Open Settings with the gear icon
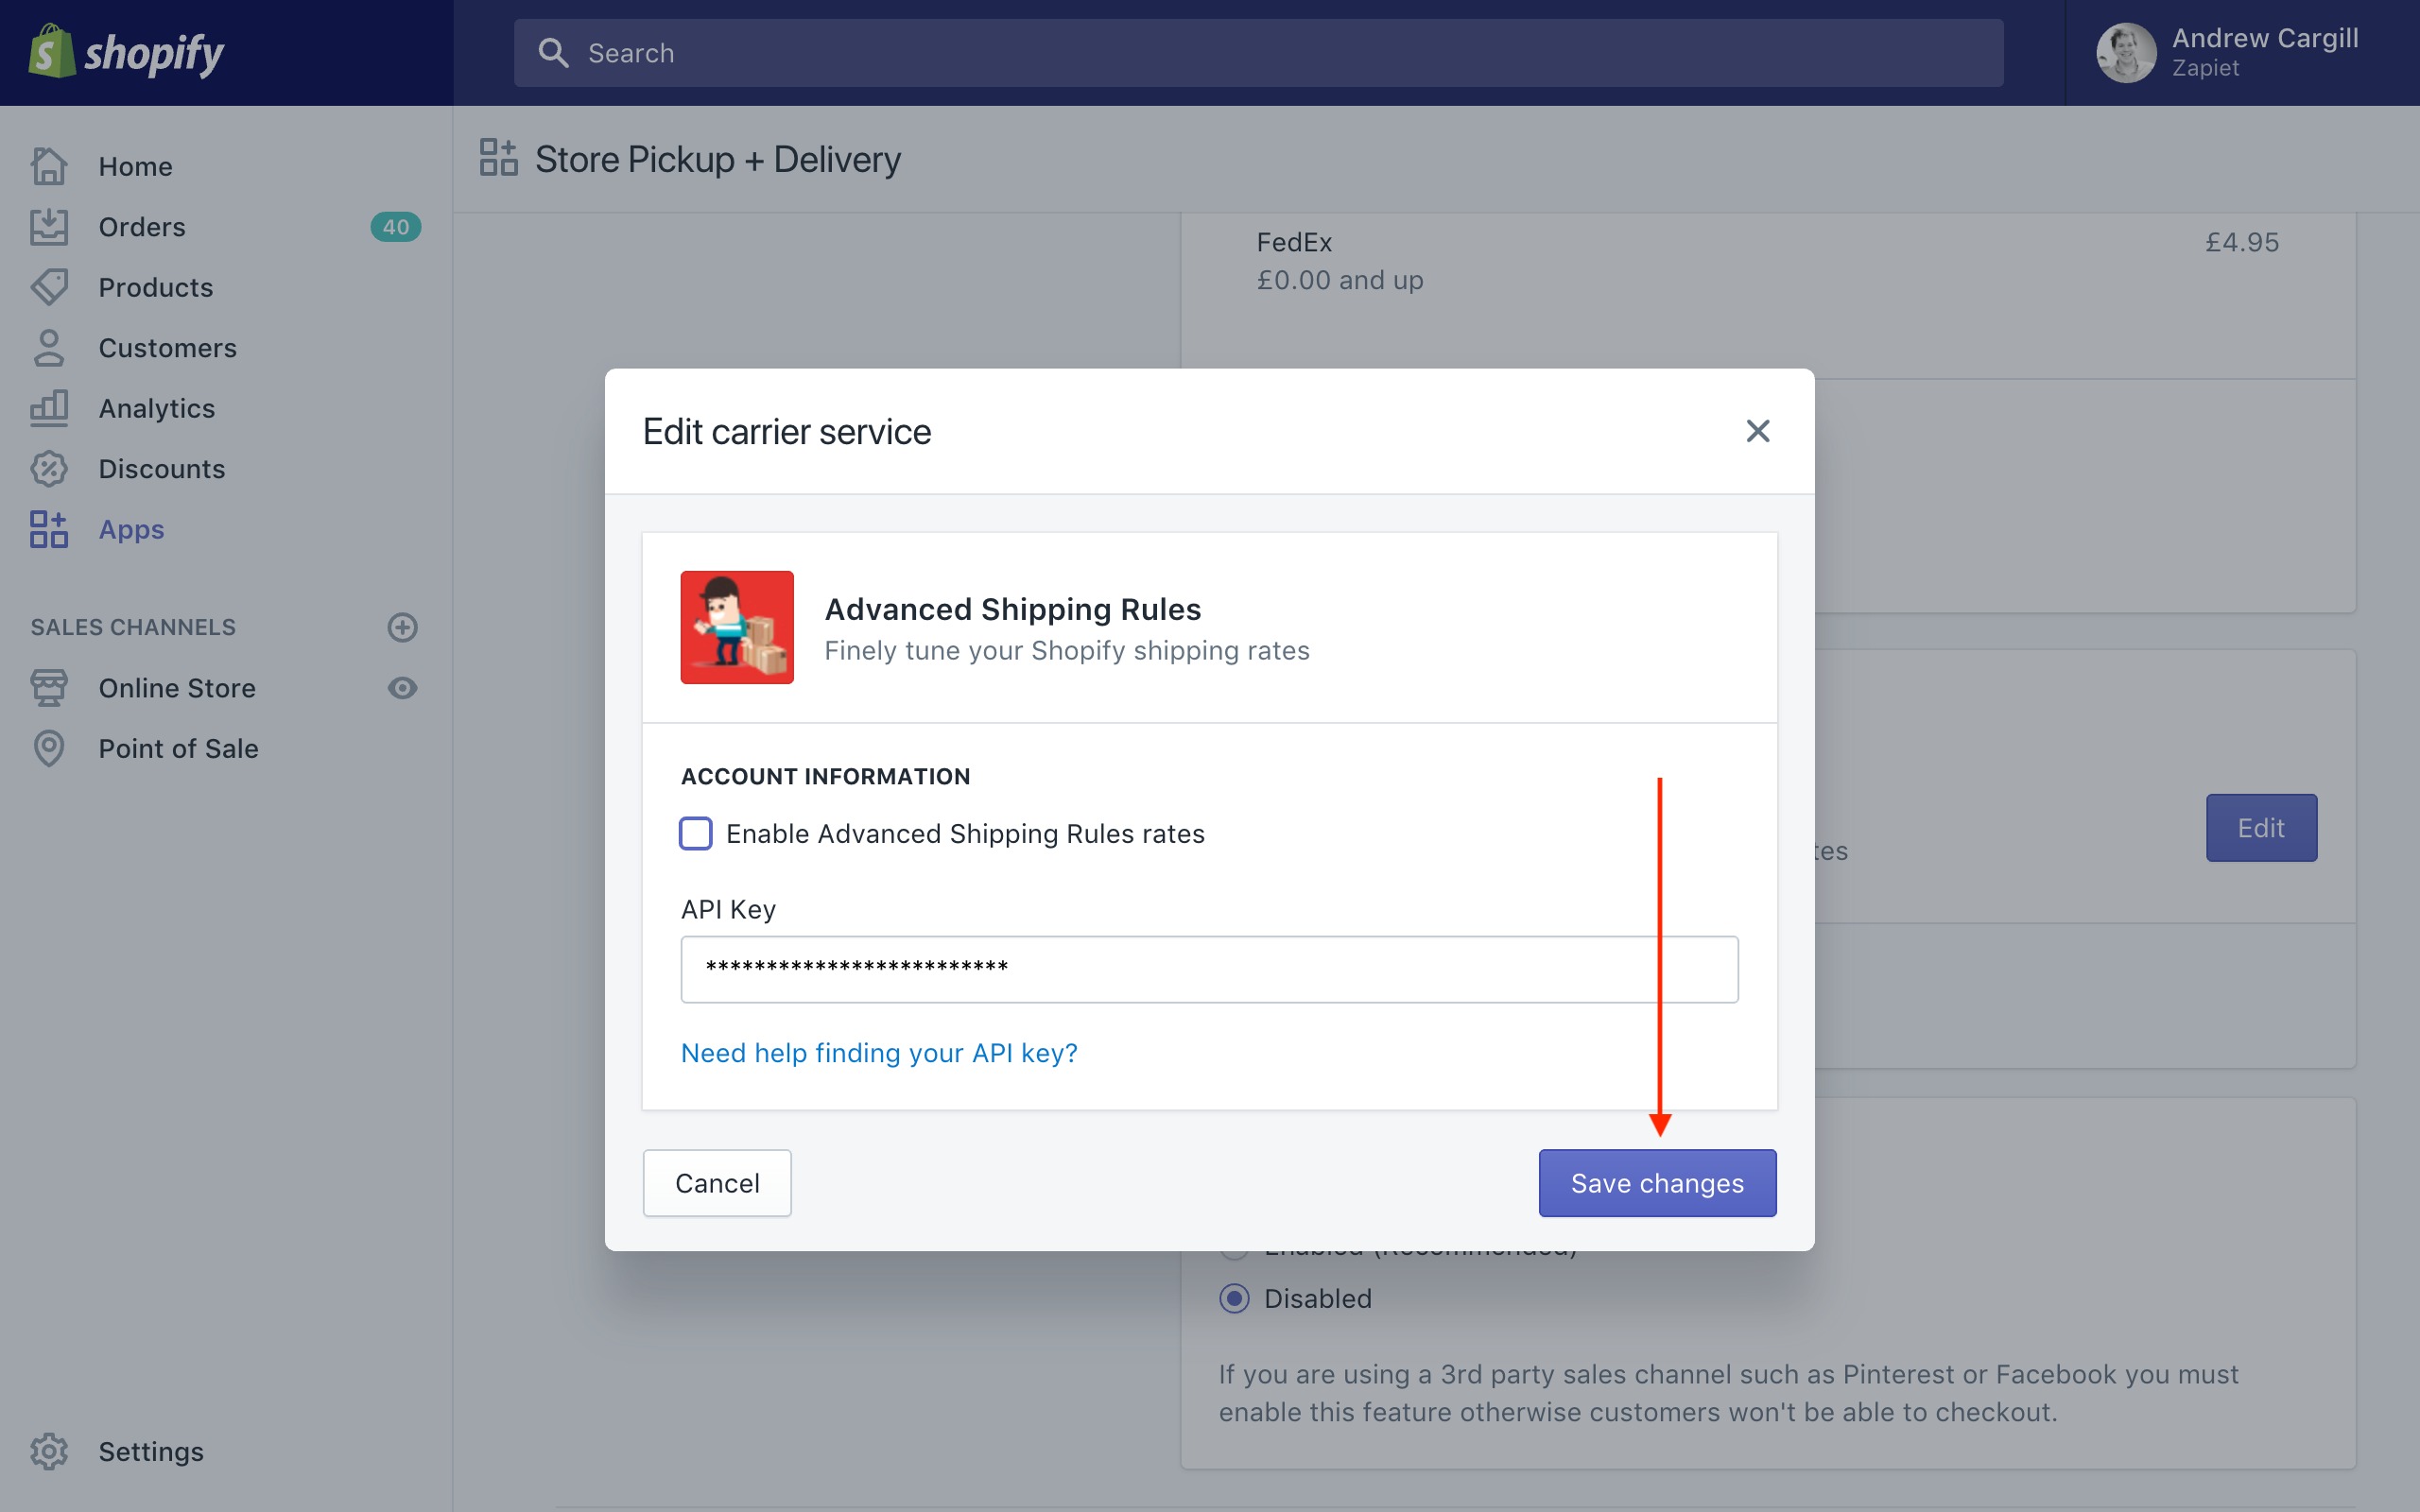This screenshot has height=1512, width=2420. (x=48, y=1451)
